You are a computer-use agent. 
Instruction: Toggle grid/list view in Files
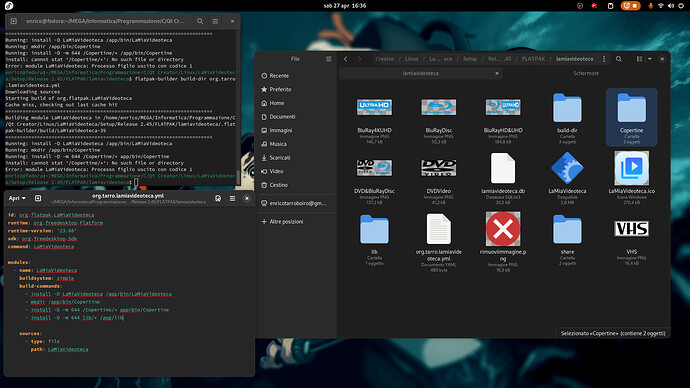tap(639, 59)
